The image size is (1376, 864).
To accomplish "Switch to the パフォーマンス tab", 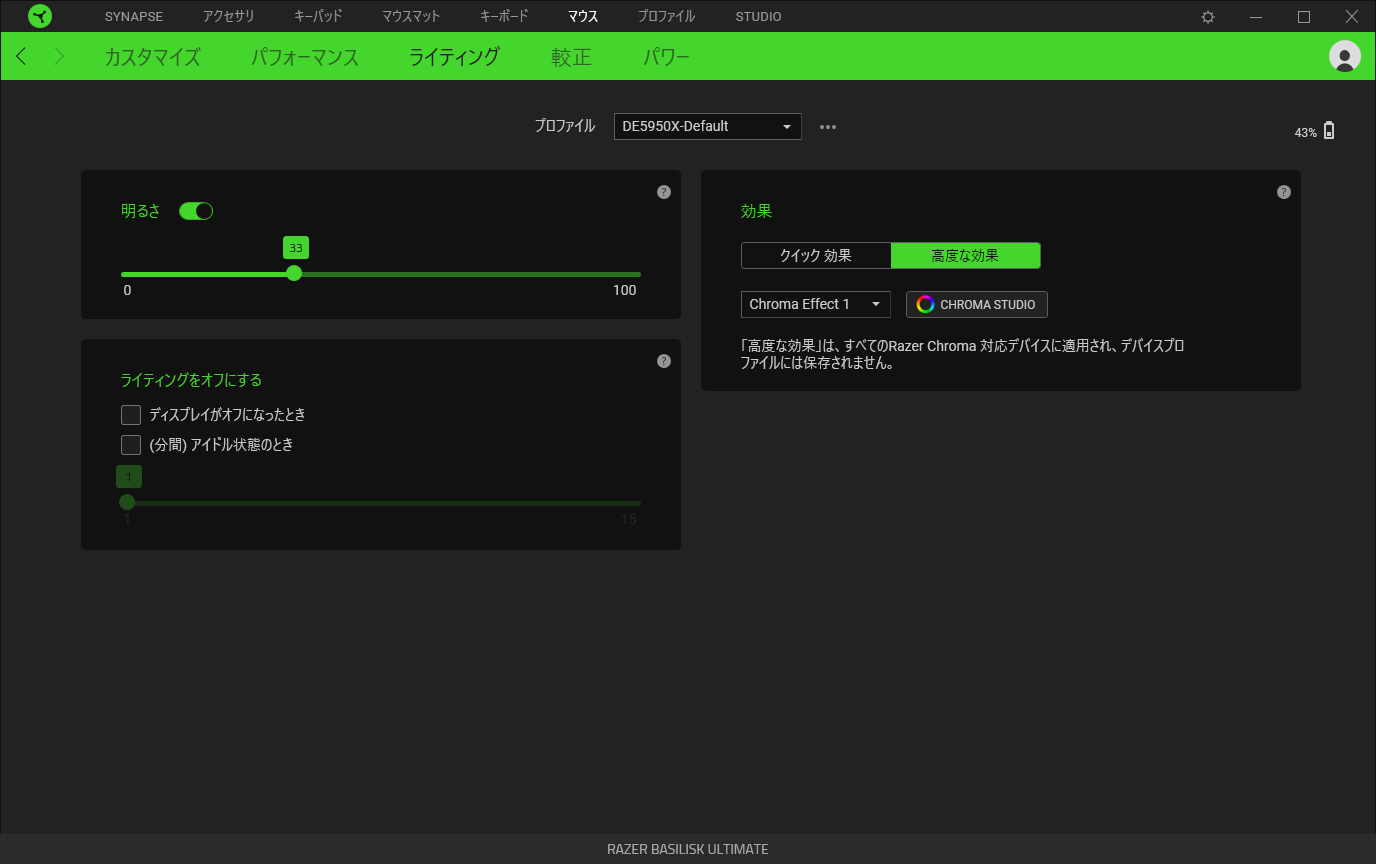I will [x=305, y=57].
